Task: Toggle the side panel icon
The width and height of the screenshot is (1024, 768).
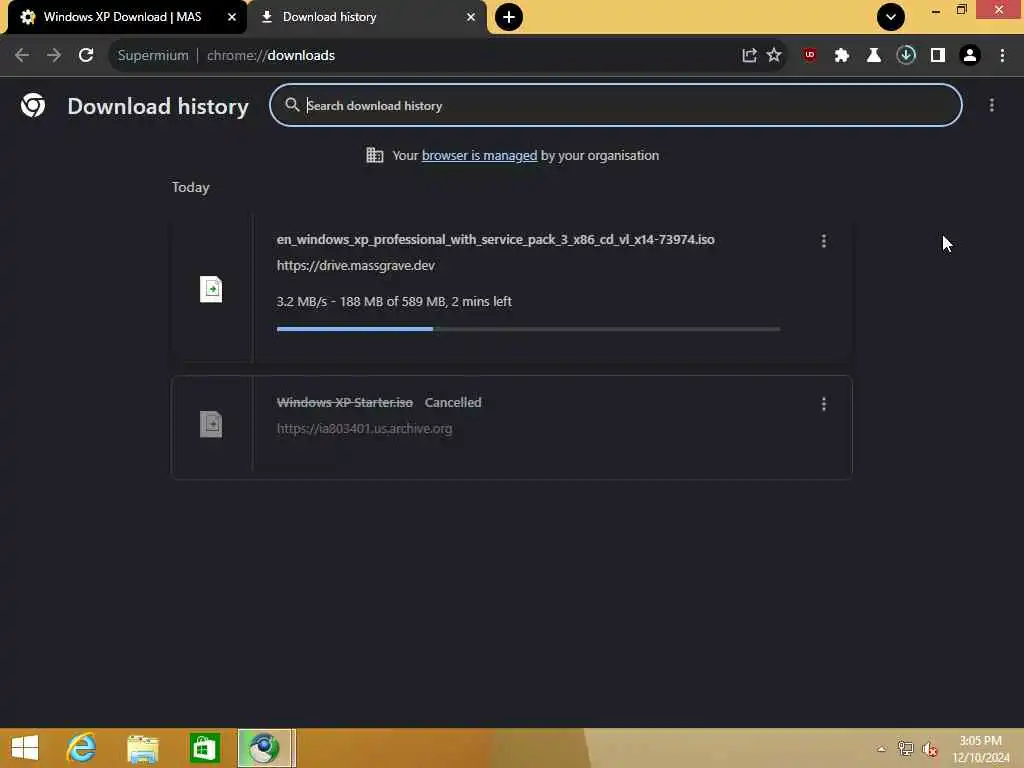Action: pyautogui.click(x=938, y=56)
